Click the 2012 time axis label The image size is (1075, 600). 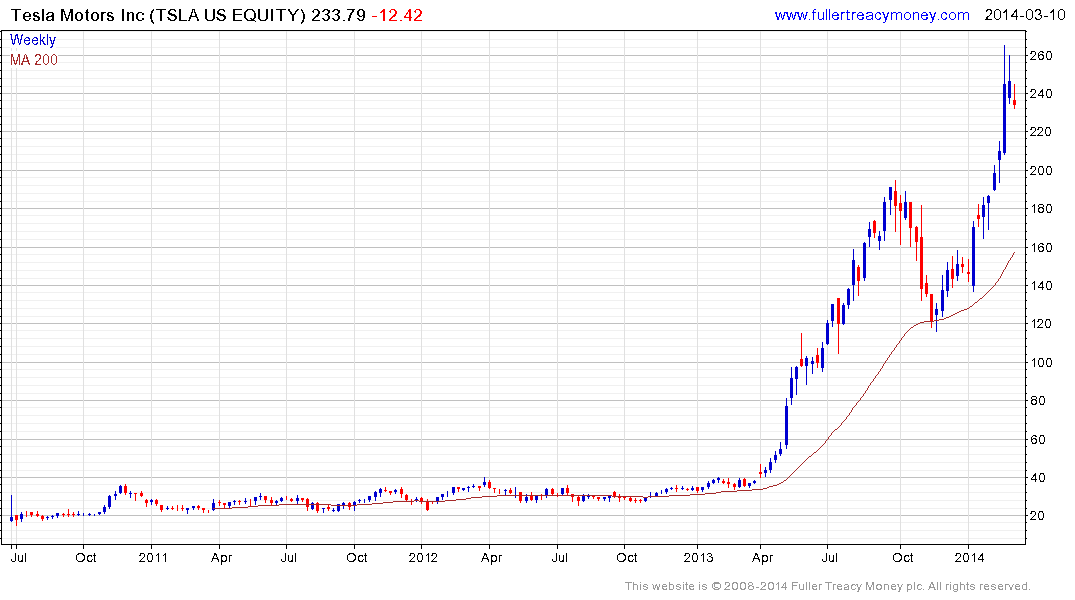pyautogui.click(x=423, y=557)
